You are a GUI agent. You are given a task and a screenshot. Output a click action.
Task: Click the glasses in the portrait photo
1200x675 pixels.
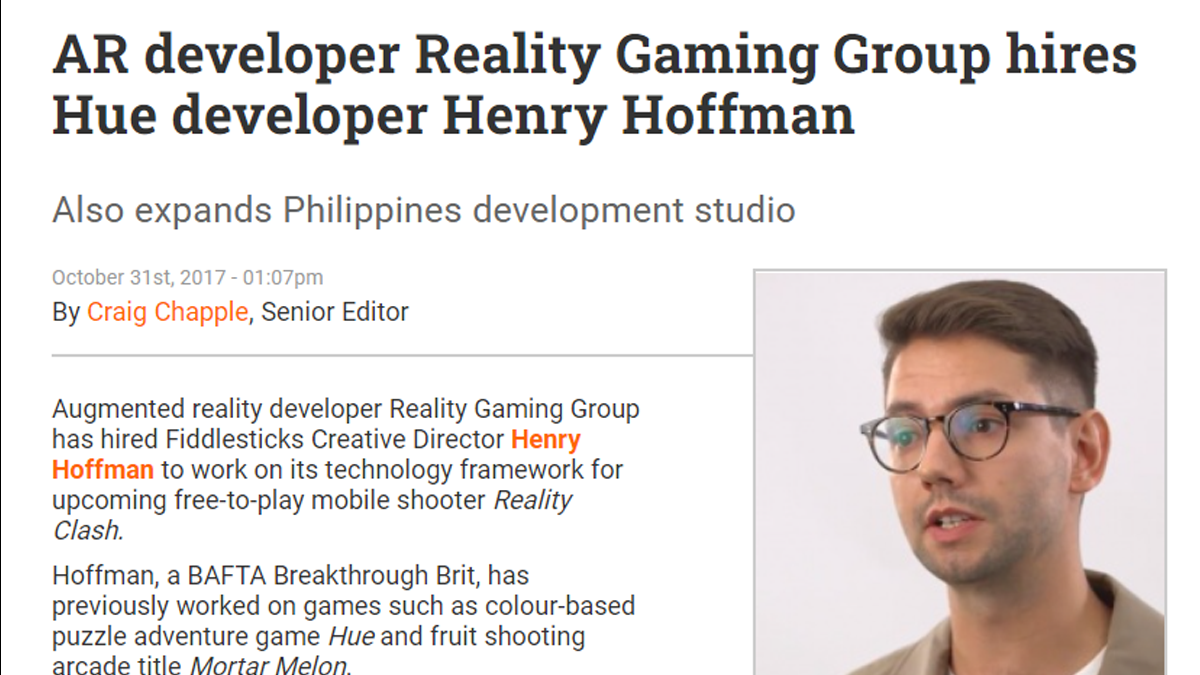[969, 434]
